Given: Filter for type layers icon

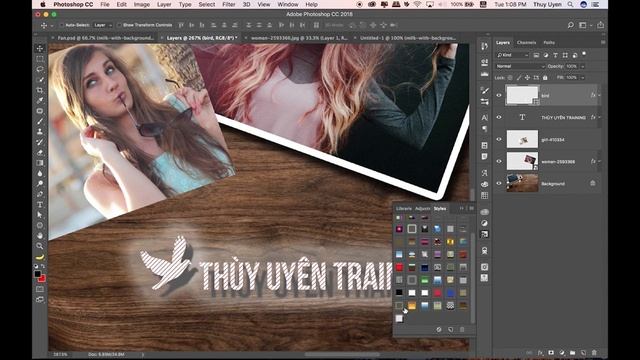Looking at the screenshot, I should coord(555,55).
